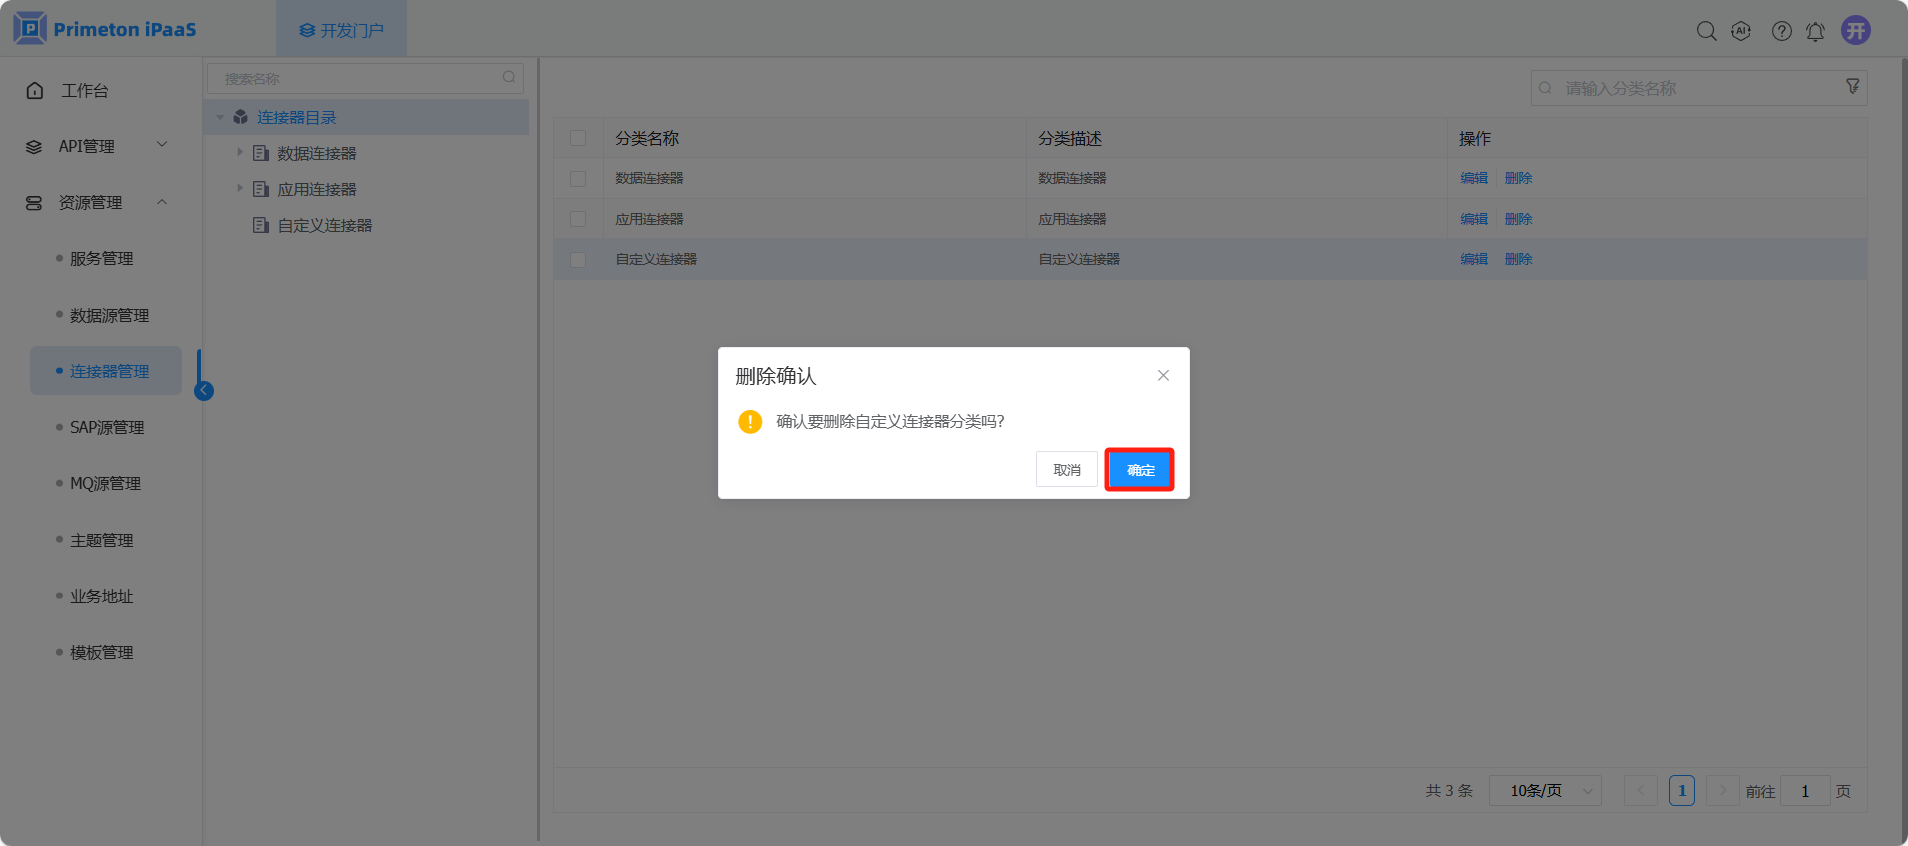This screenshot has height=846, width=1908.
Task: Switch to the 开发门户 tab
Action: tap(341, 30)
